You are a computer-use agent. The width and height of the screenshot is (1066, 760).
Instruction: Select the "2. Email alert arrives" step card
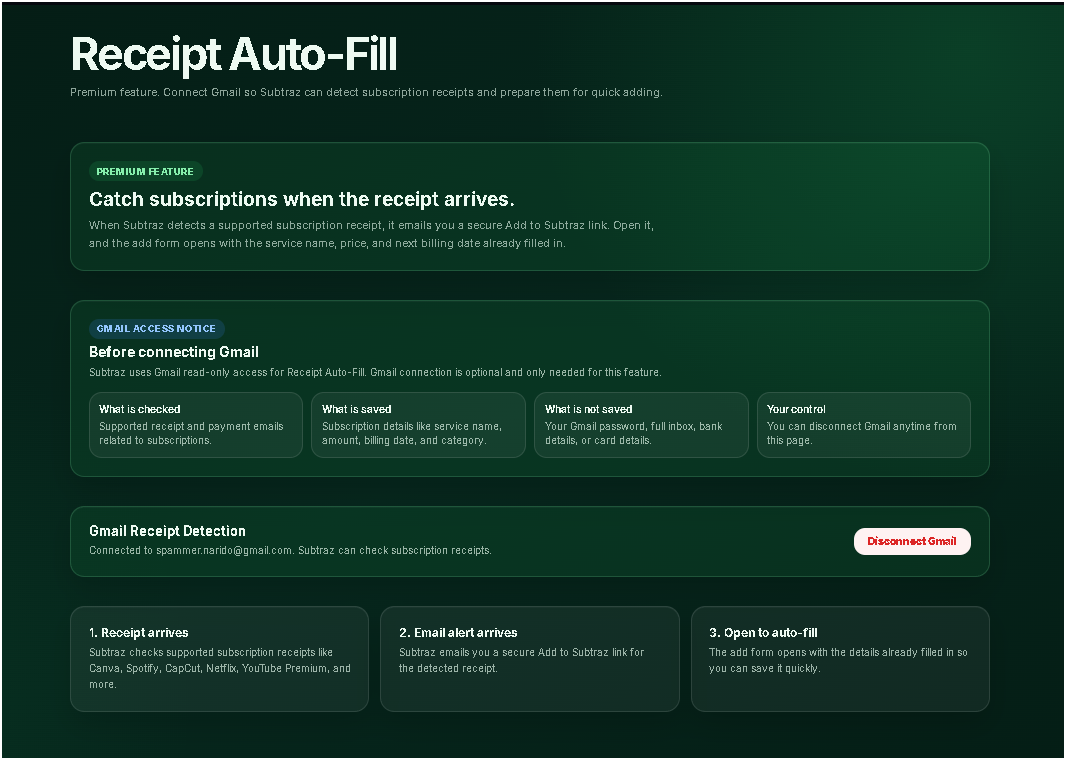pos(530,659)
